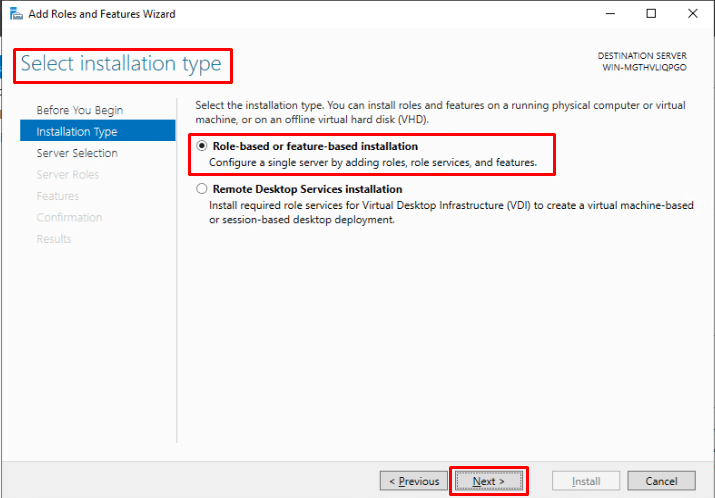Select Role-based or feature-based installation radio button
Image resolution: width=715 pixels, height=498 pixels.
coord(202,146)
